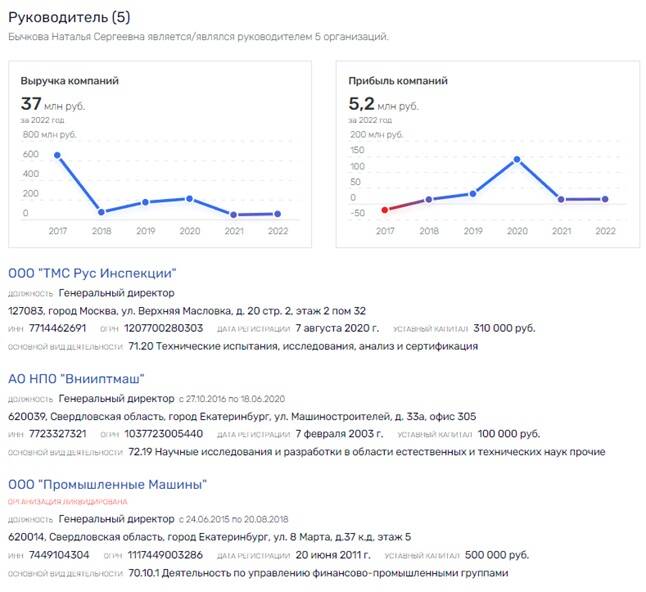Click the "Руководитель (5)" section heading

pyautogui.click(x=69, y=17)
